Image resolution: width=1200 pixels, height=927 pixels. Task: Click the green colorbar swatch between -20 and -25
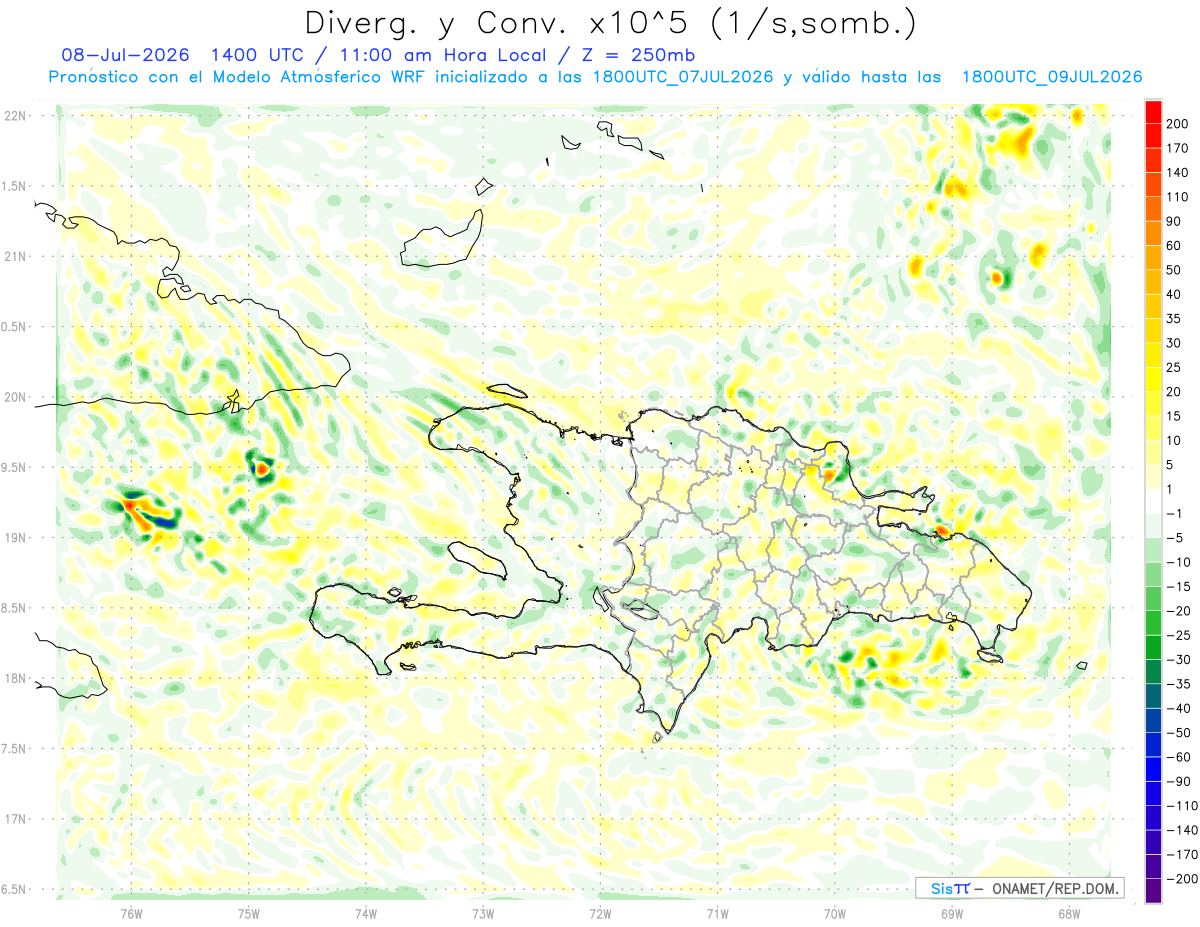tap(1153, 623)
